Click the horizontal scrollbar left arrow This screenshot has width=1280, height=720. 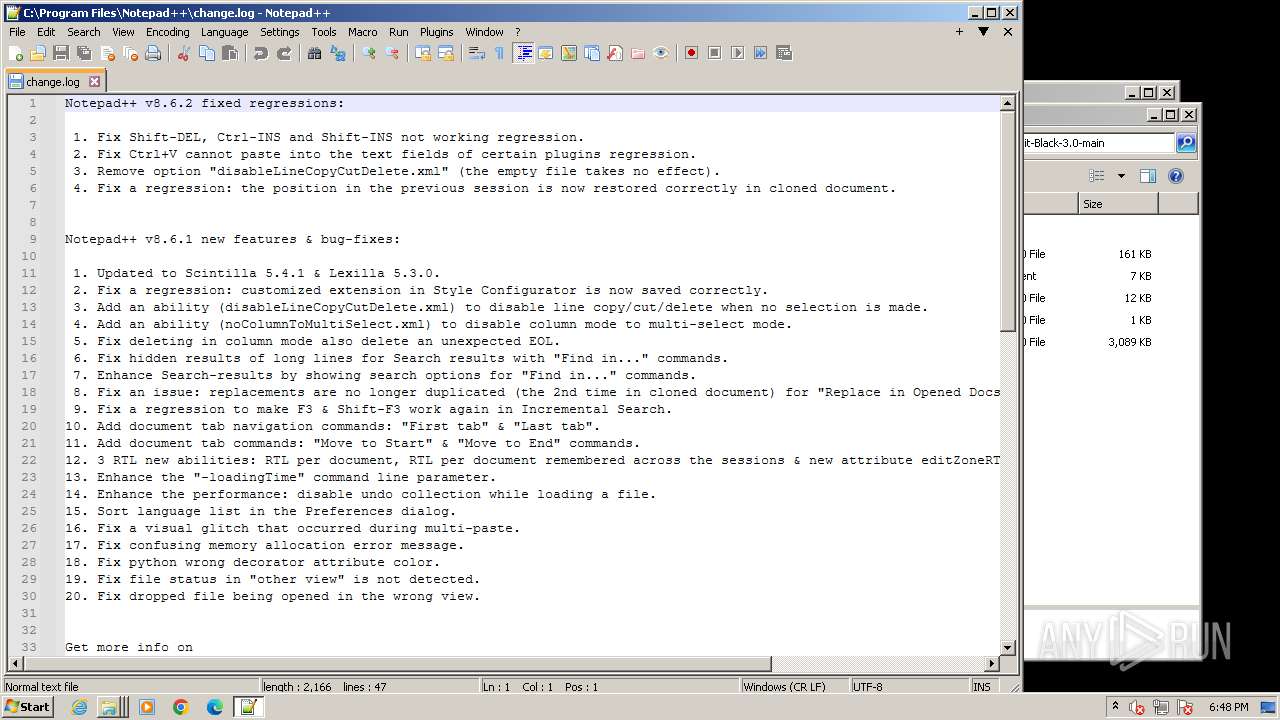15,663
